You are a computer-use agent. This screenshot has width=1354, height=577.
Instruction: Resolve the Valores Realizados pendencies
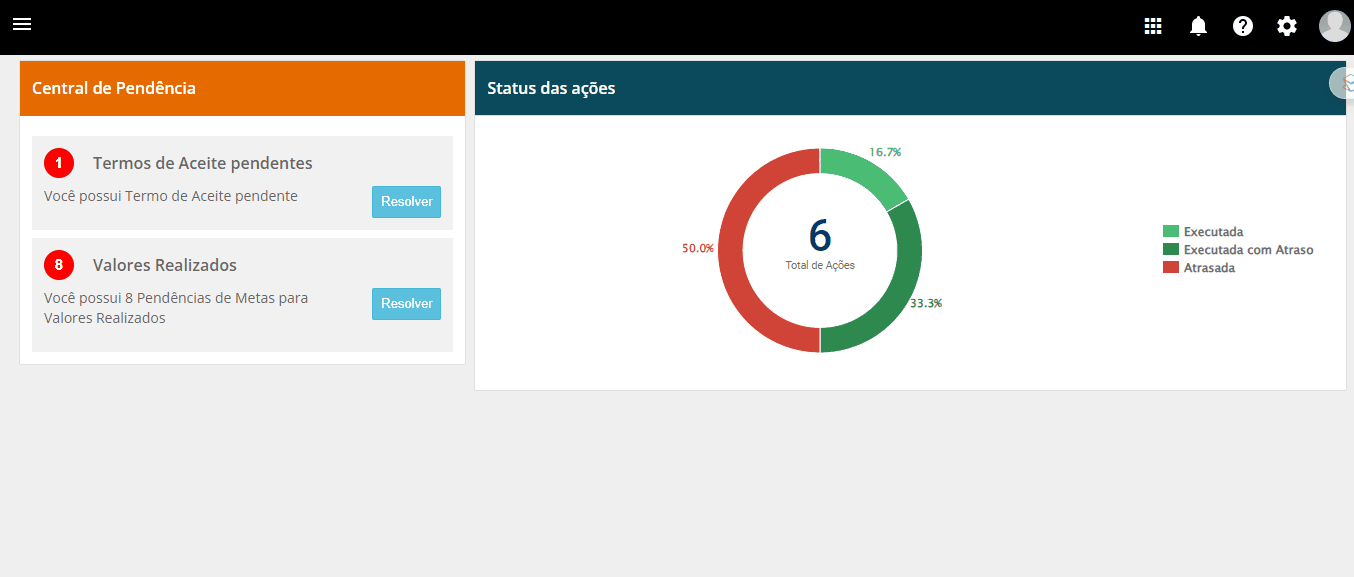pyautogui.click(x=406, y=304)
